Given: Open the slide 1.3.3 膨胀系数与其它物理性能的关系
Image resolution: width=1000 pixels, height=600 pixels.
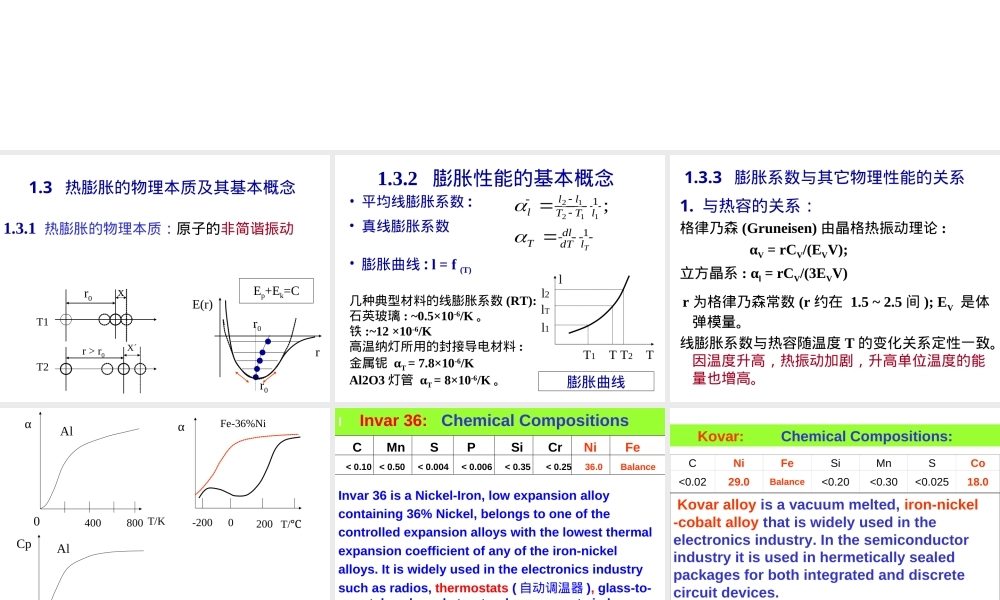Looking at the screenshot, I should pyautogui.click(x=835, y=278).
